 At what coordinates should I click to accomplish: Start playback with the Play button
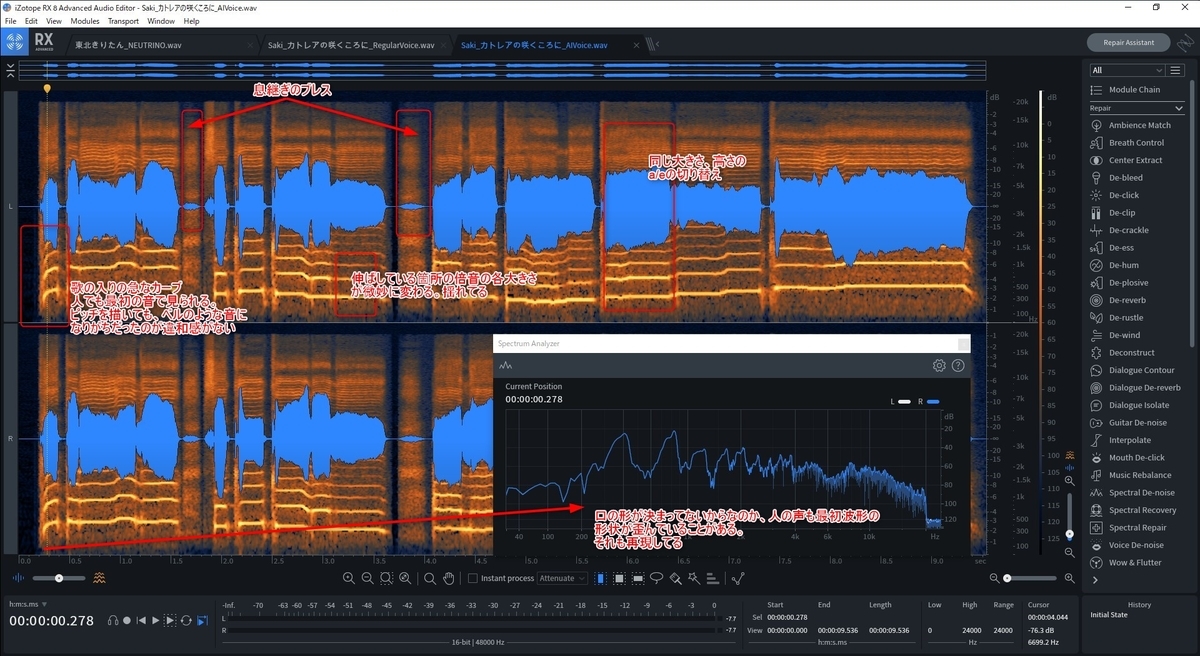click(155, 621)
